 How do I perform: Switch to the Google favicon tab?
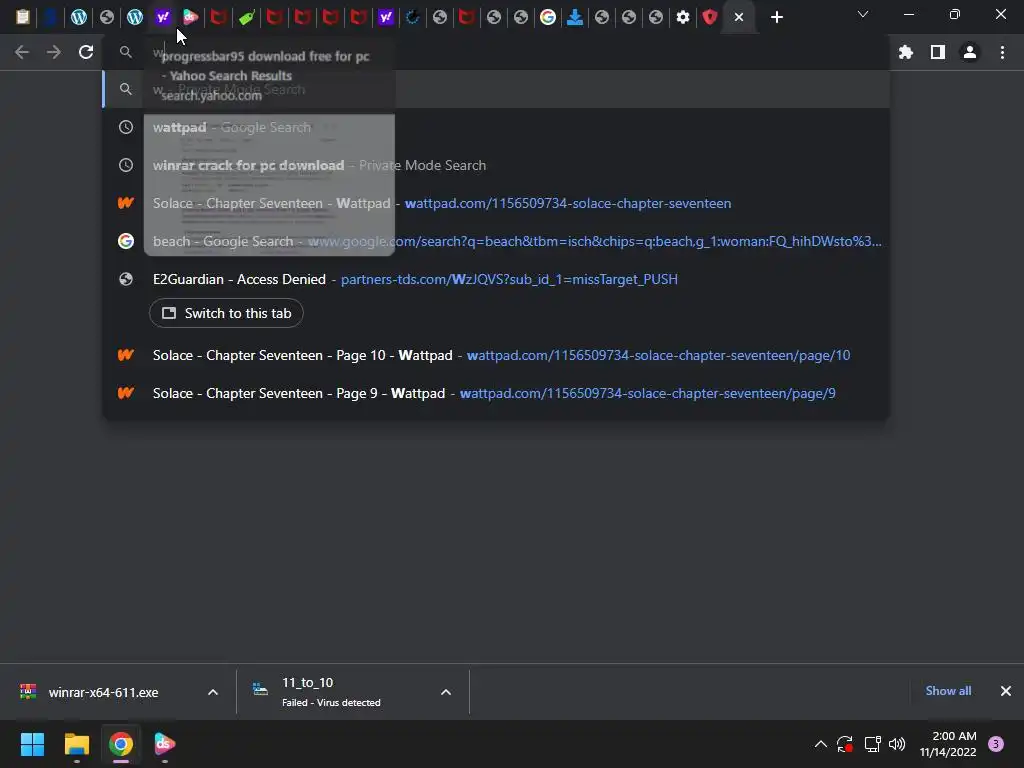click(548, 17)
